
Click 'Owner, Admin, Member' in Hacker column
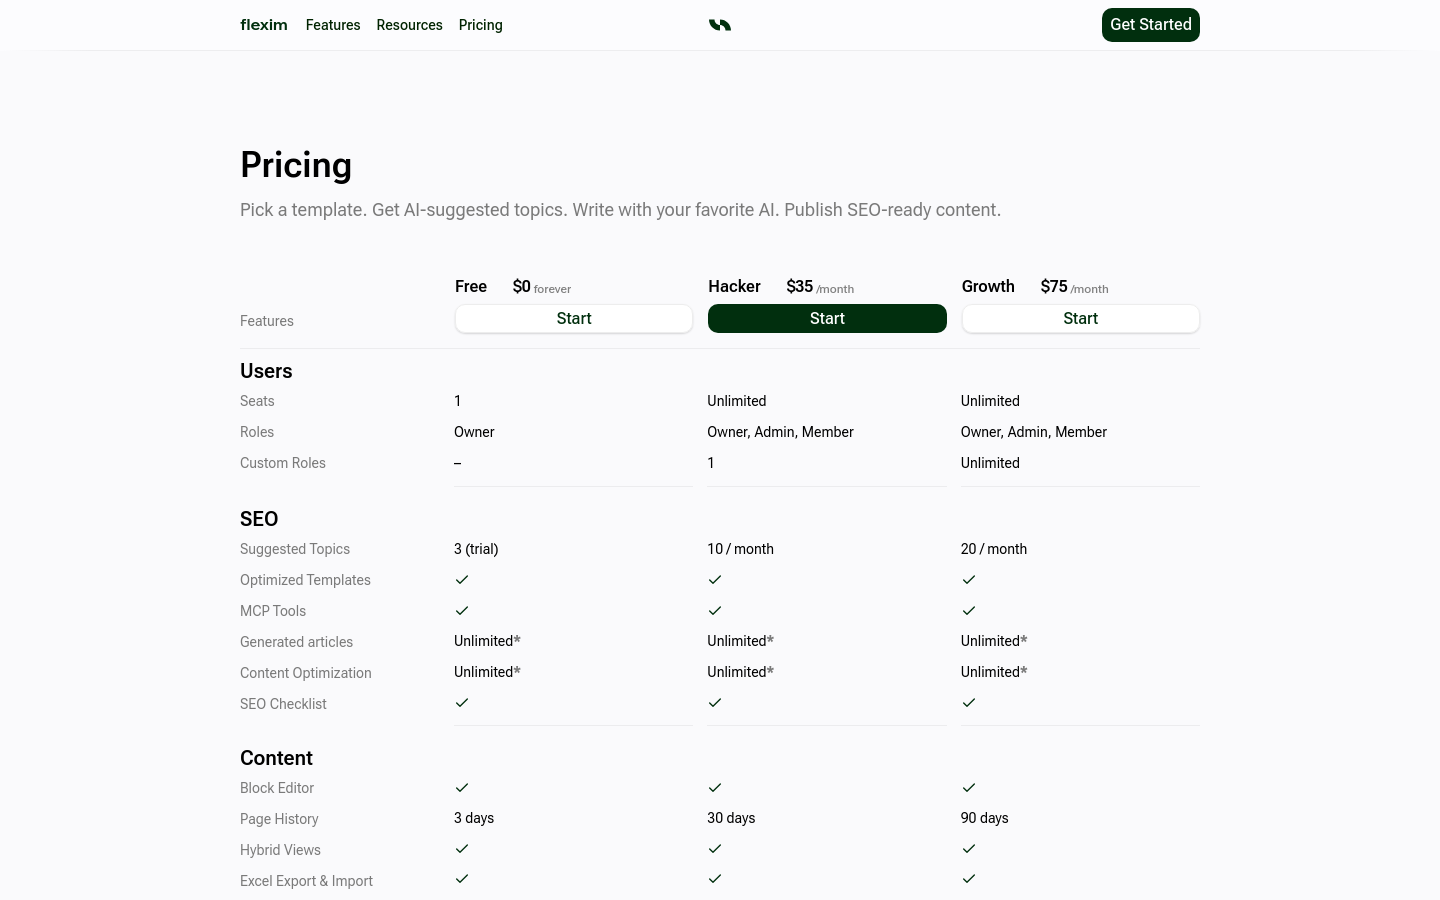click(x=780, y=432)
